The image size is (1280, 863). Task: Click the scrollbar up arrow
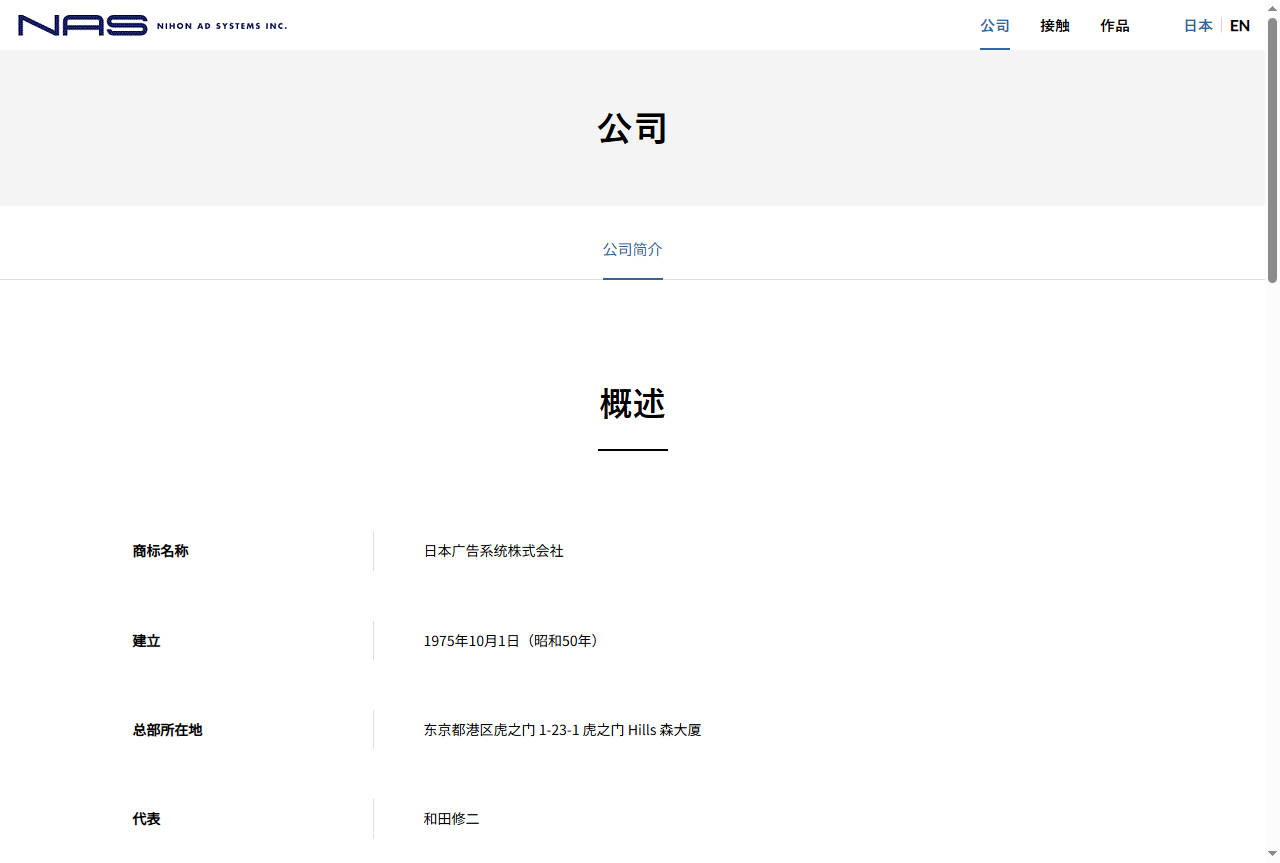click(1273, 6)
